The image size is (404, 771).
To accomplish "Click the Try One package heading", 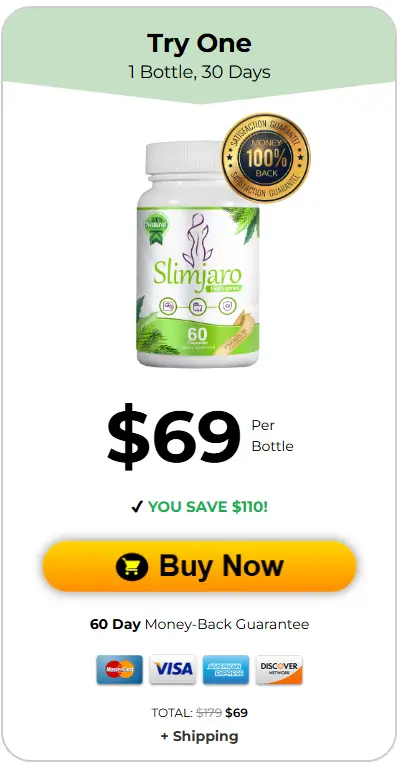I will tap(199, 44).
